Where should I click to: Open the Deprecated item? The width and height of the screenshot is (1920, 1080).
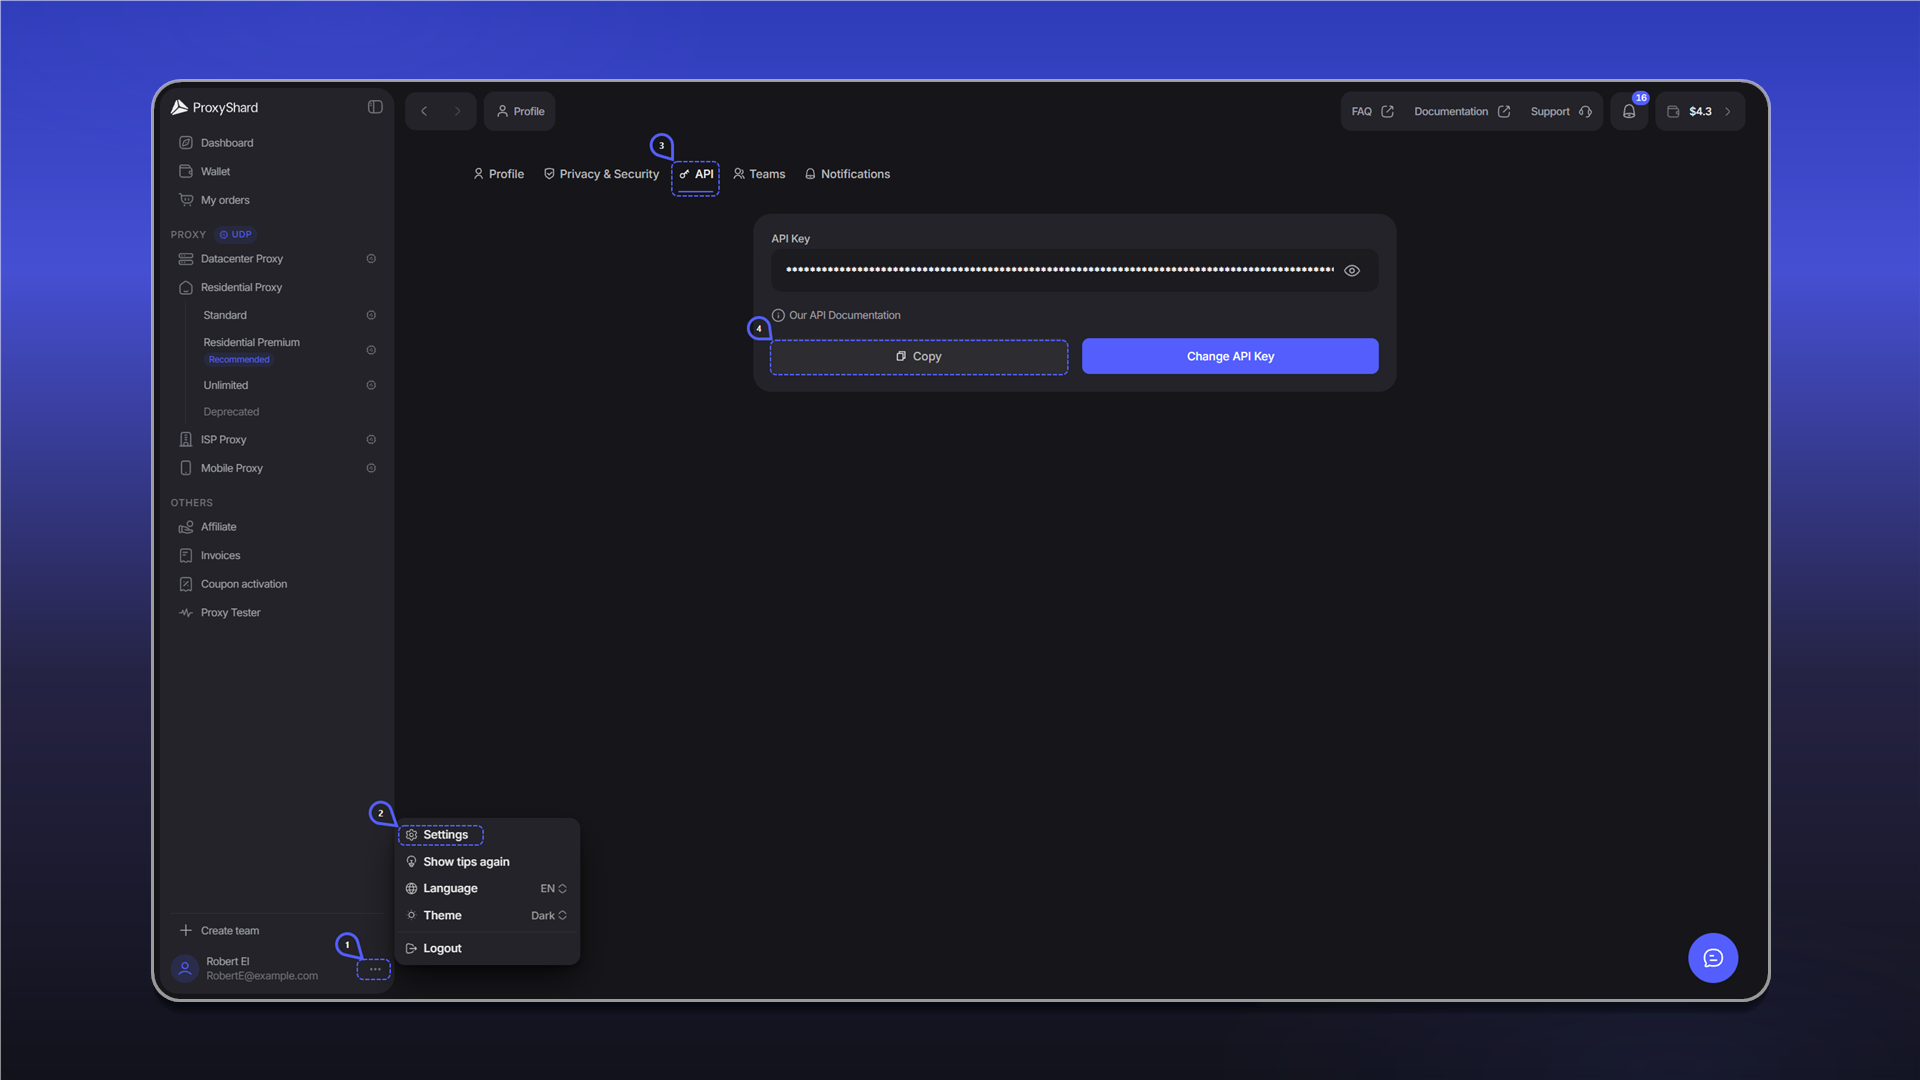pyautogui.click(x=231, y=412)
